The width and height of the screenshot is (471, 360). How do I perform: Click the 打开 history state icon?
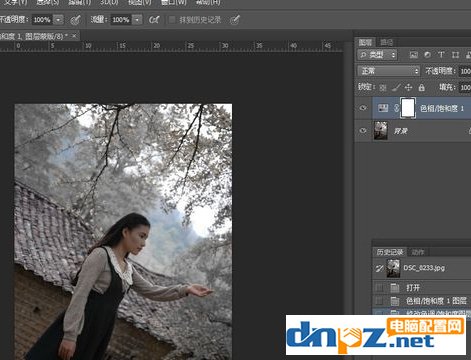pos(395,287)
